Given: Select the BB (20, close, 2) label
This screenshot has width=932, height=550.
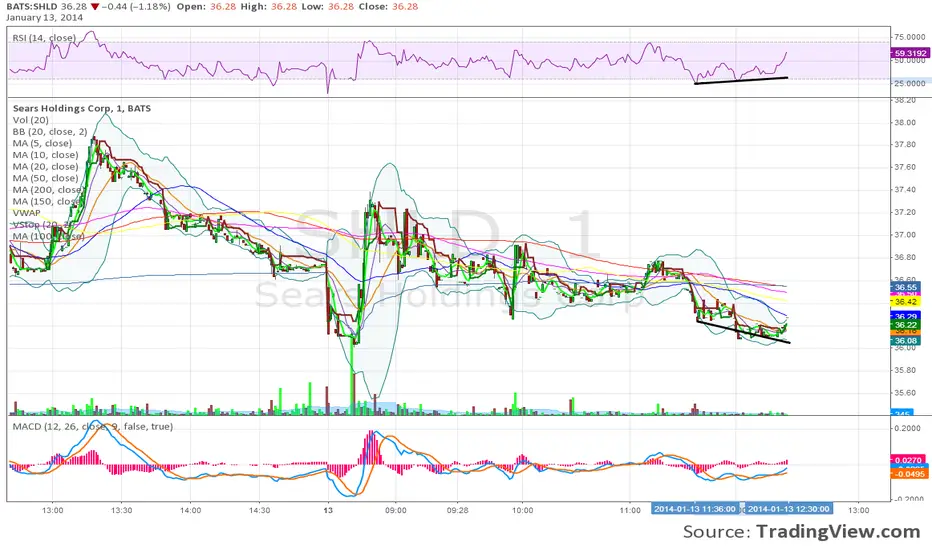Looking at the screenshot, I should (x=50, y=131).
